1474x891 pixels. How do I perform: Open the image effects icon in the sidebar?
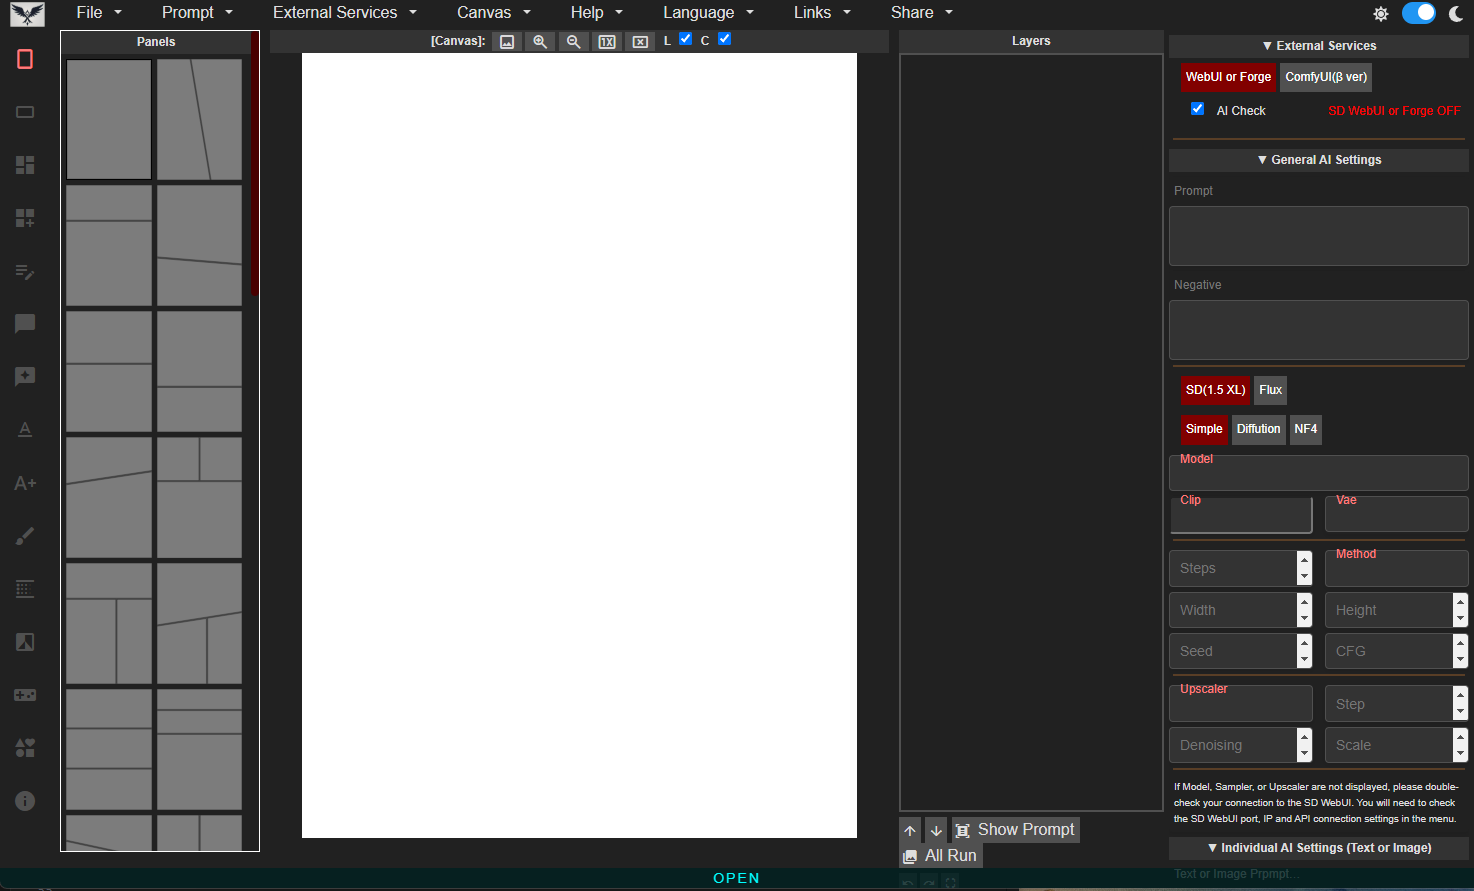click(x=25, y=642)
